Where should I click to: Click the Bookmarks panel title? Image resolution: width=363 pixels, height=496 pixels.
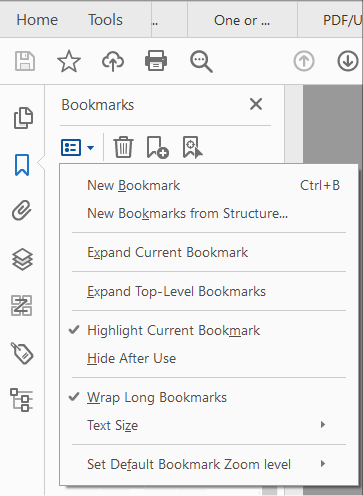98,105
